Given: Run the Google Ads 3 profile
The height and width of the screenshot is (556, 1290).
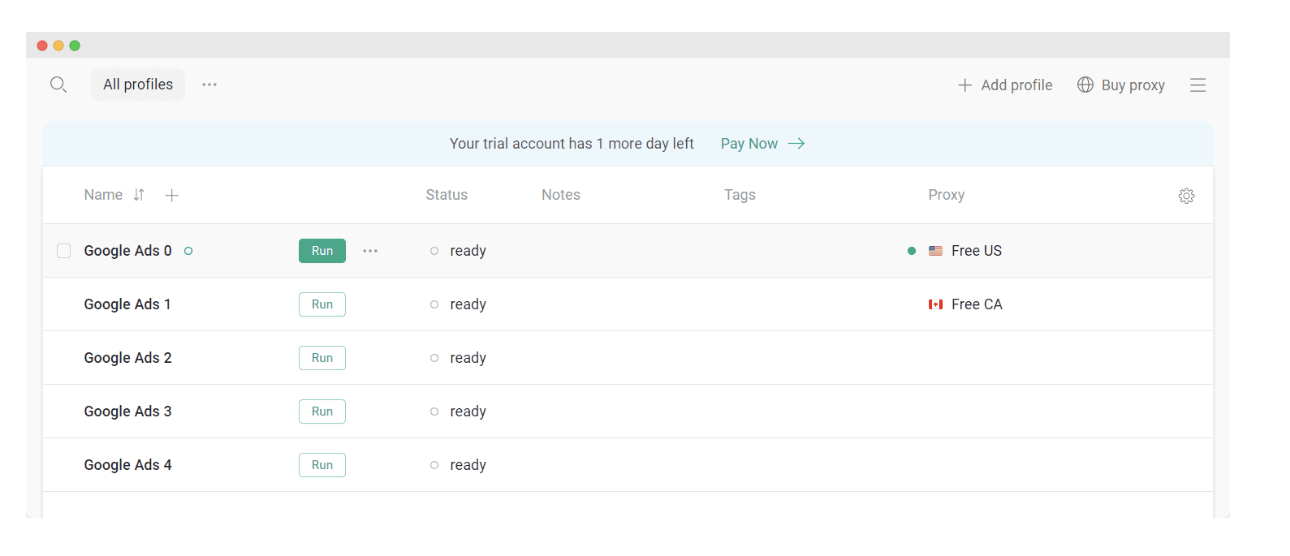Looking at the screenshot, I should (322, 411).
